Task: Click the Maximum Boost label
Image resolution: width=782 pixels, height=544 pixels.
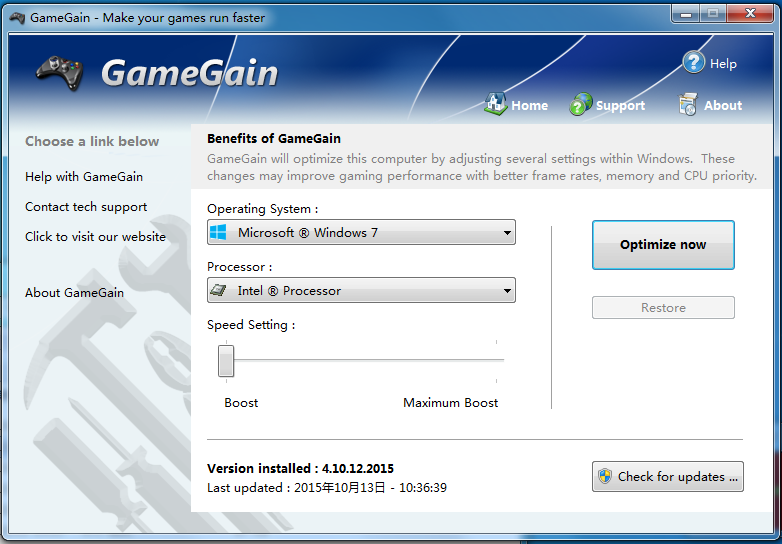Action: (450, 403)
